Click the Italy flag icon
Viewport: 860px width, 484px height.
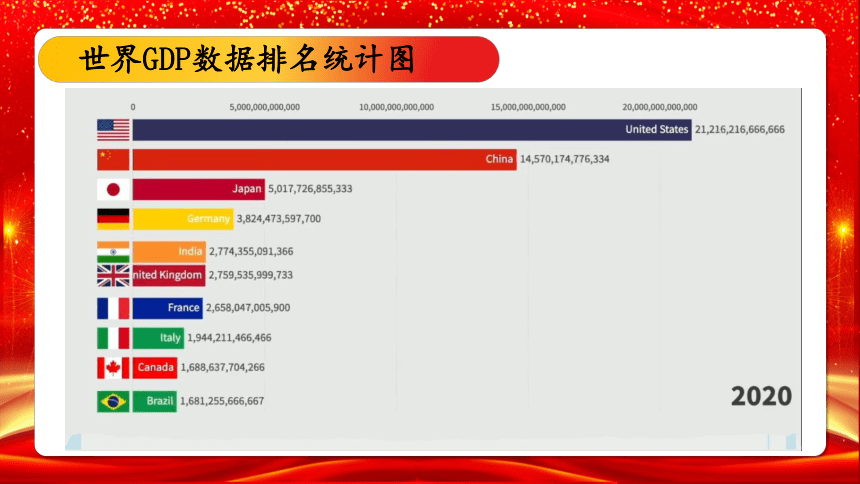114,338
